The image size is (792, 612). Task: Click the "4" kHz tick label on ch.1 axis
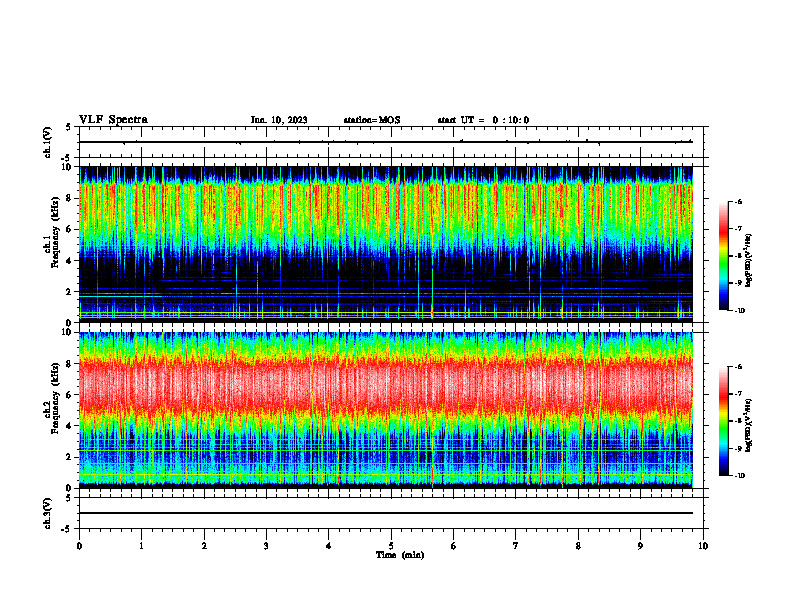70,261
